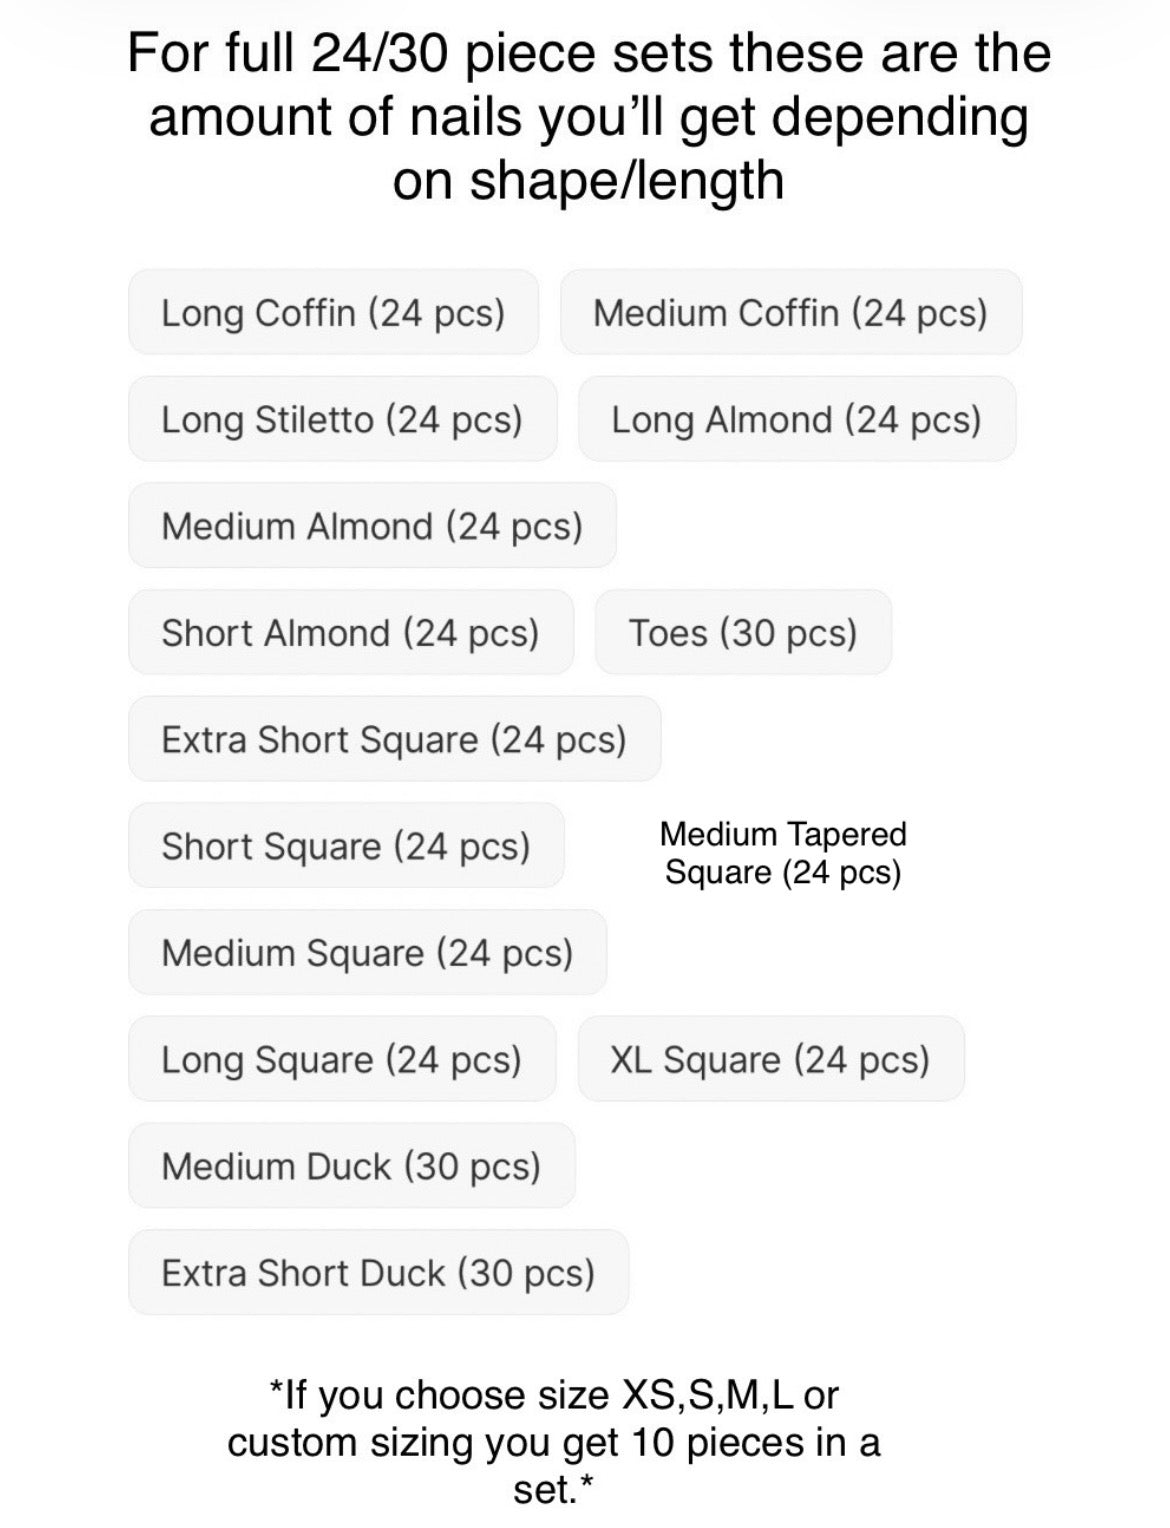
Task: Select the Long Coffin (24 pcs) option
Action: tap(333, 313)
